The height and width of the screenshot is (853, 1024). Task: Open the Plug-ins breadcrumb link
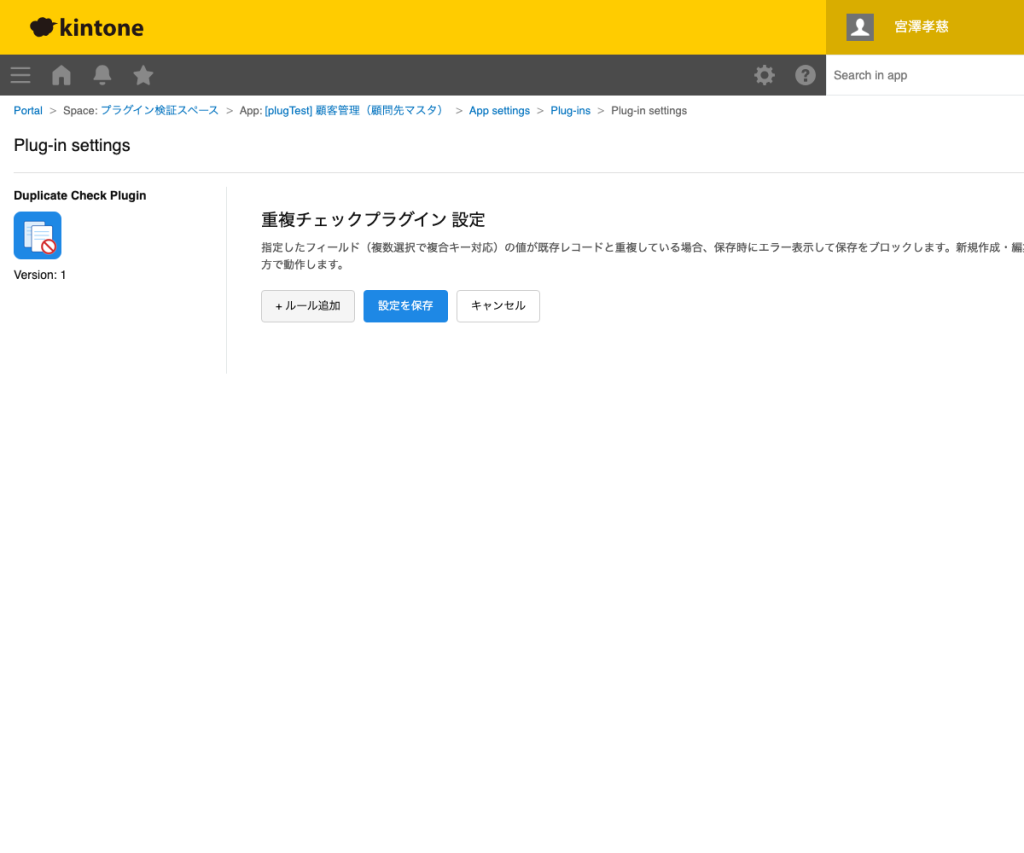coord(570,110)
